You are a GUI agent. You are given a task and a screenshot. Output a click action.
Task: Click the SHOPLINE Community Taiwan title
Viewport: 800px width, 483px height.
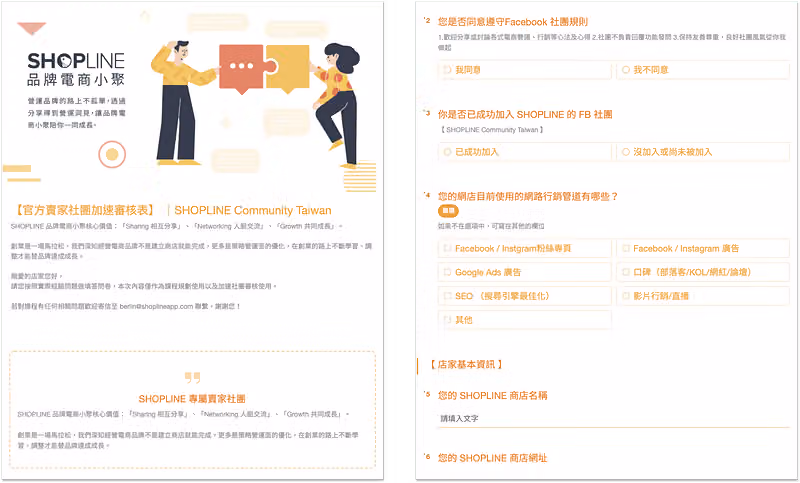point(253,210)
